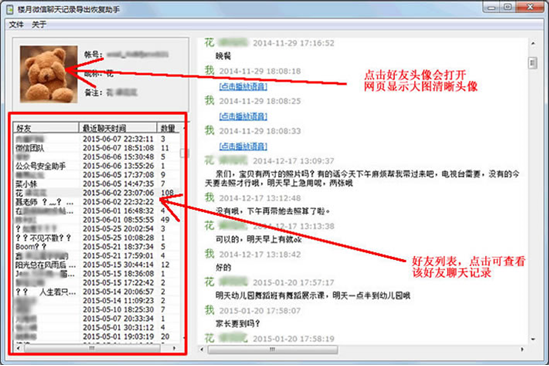Click the message 没有哦，下午再带她去照算了啦

click(272, 212)
